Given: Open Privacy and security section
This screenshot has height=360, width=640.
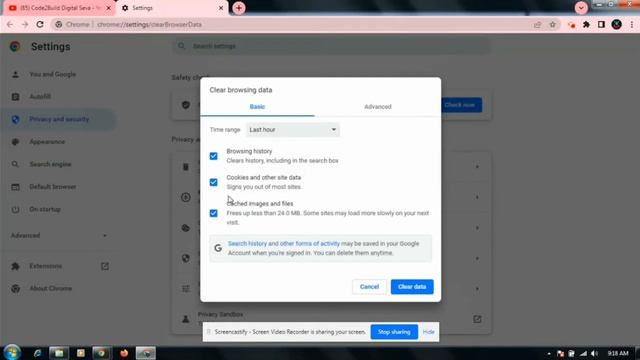Looking at the screenshot, I should pos(59,119).
